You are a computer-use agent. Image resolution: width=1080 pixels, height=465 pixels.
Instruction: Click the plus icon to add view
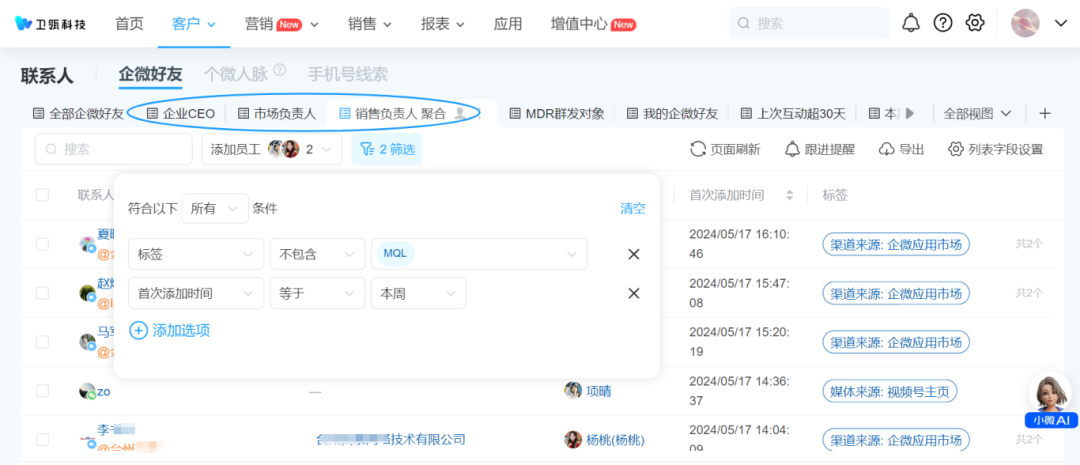1045,113
